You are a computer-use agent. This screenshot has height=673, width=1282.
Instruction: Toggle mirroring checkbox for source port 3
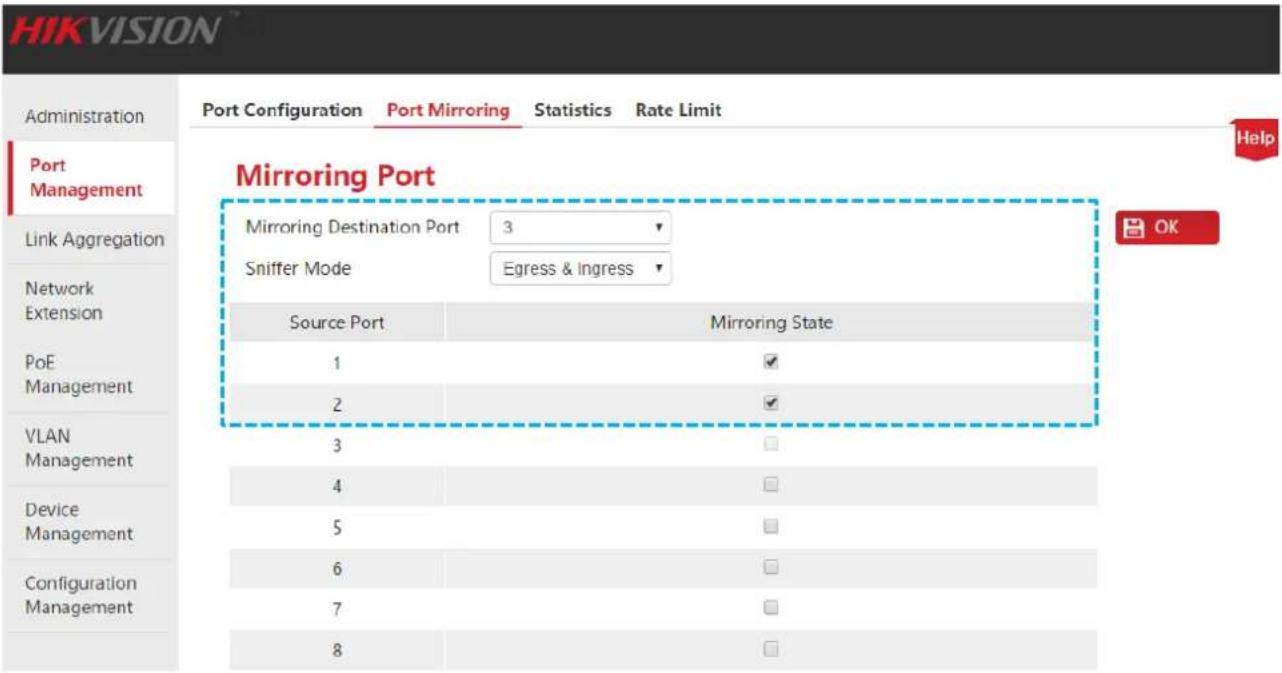771,445
